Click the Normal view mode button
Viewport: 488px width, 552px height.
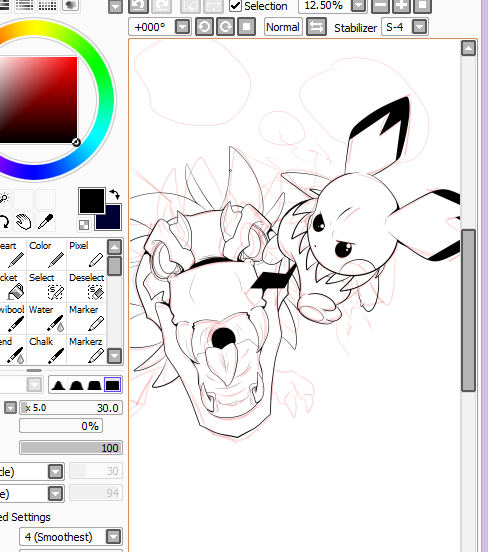point(283,27)
